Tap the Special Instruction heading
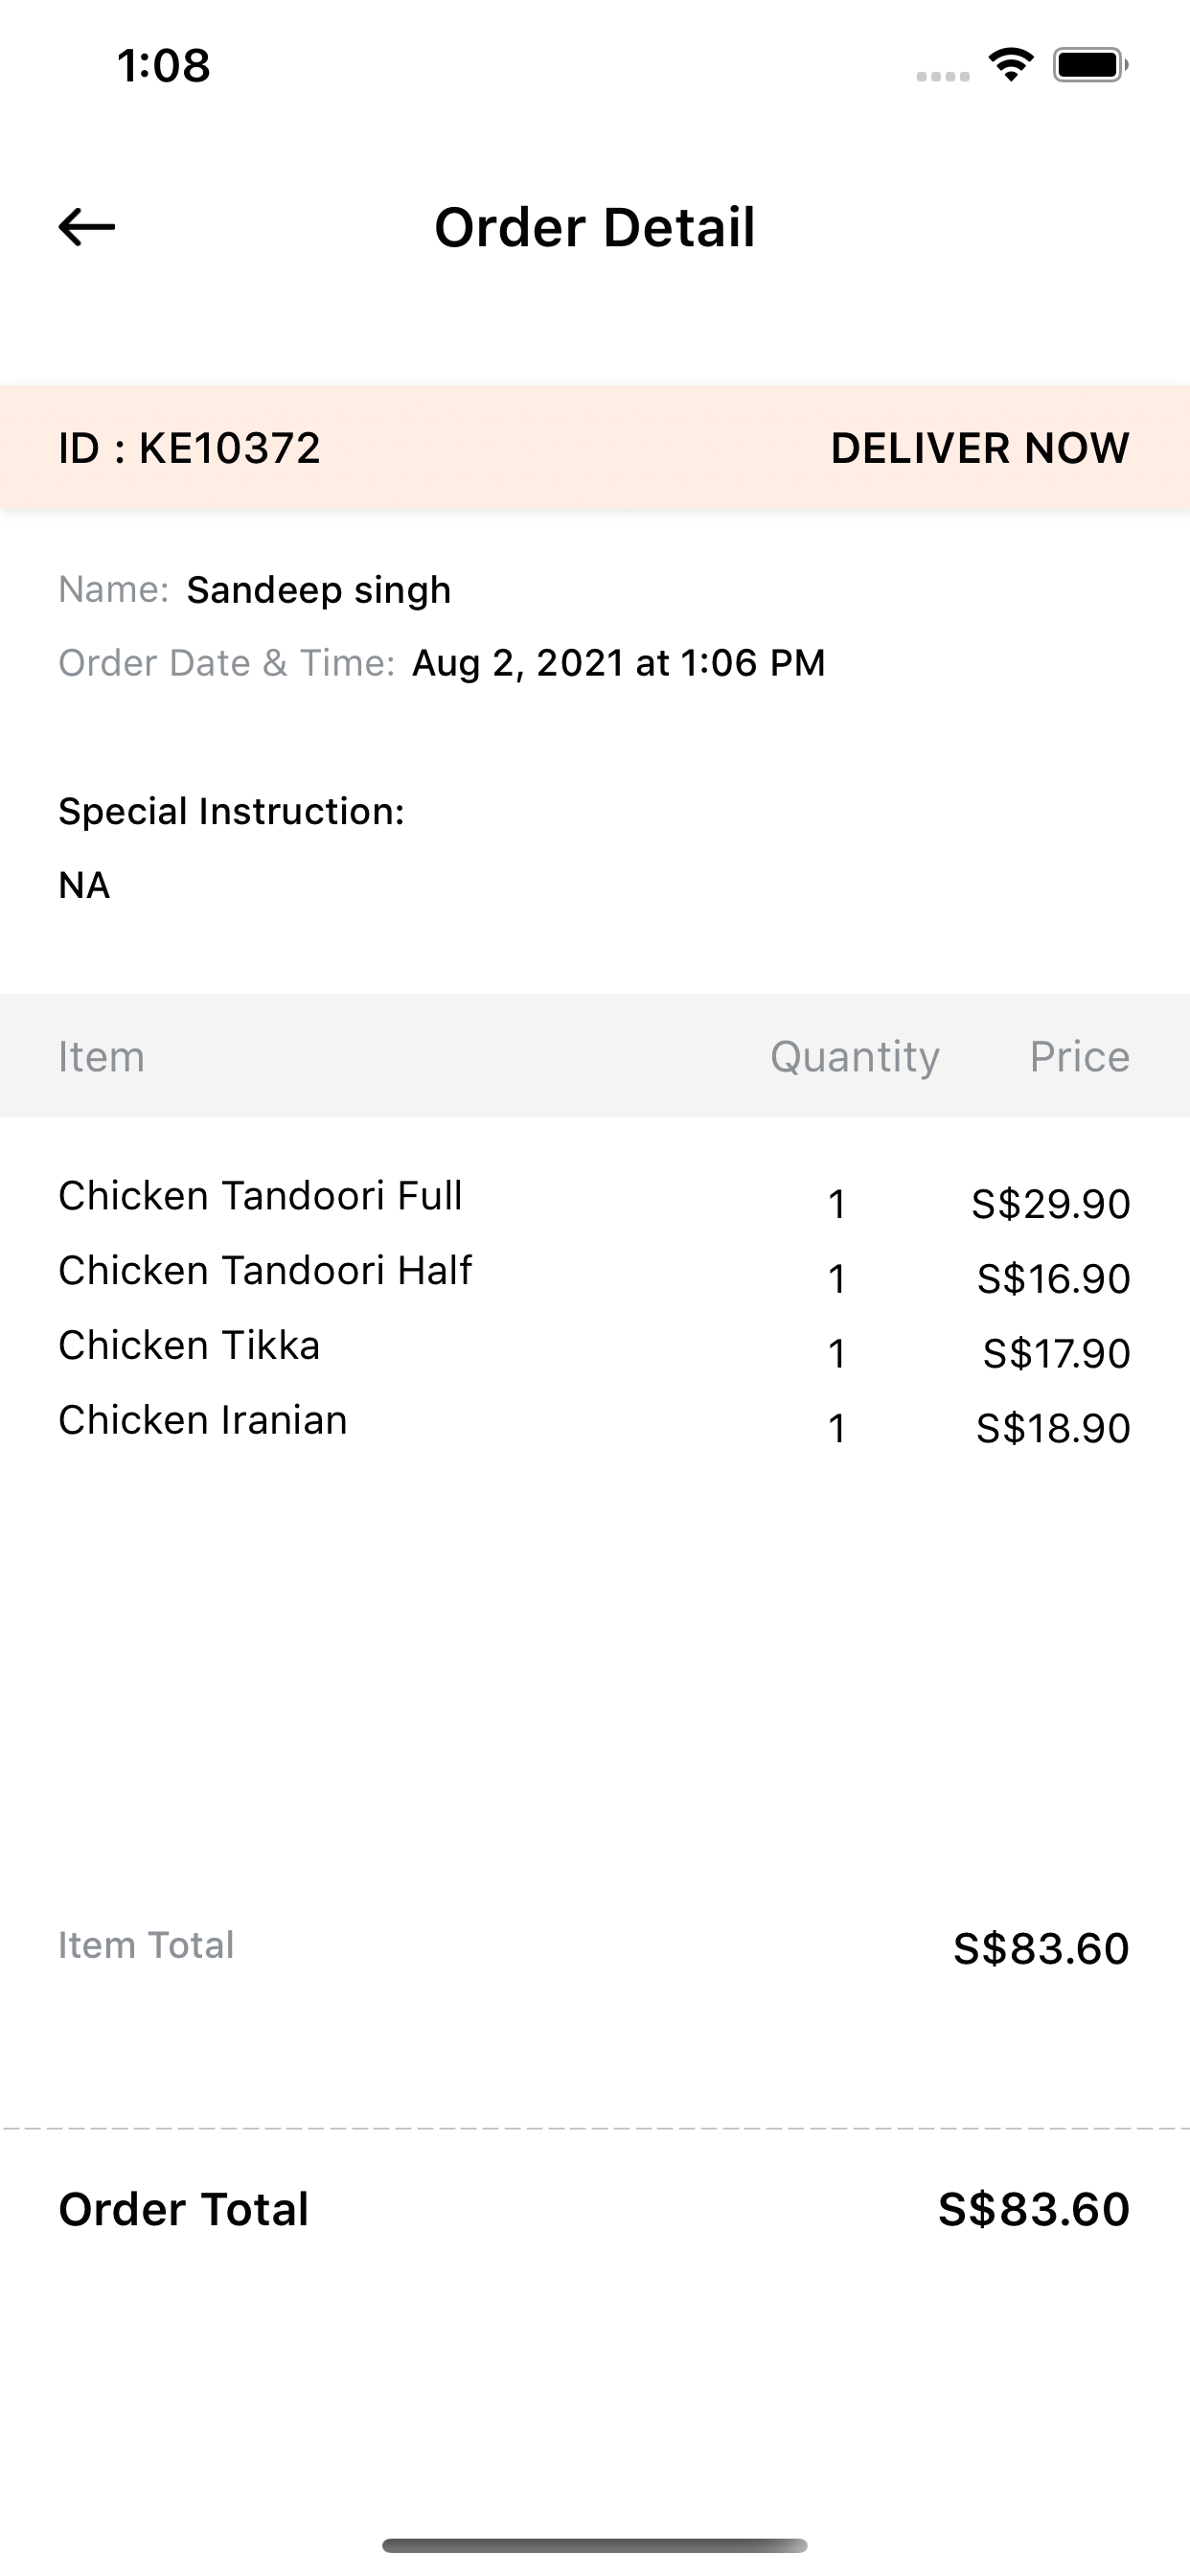This screenshot has height=2576, width=1190. 232,811
